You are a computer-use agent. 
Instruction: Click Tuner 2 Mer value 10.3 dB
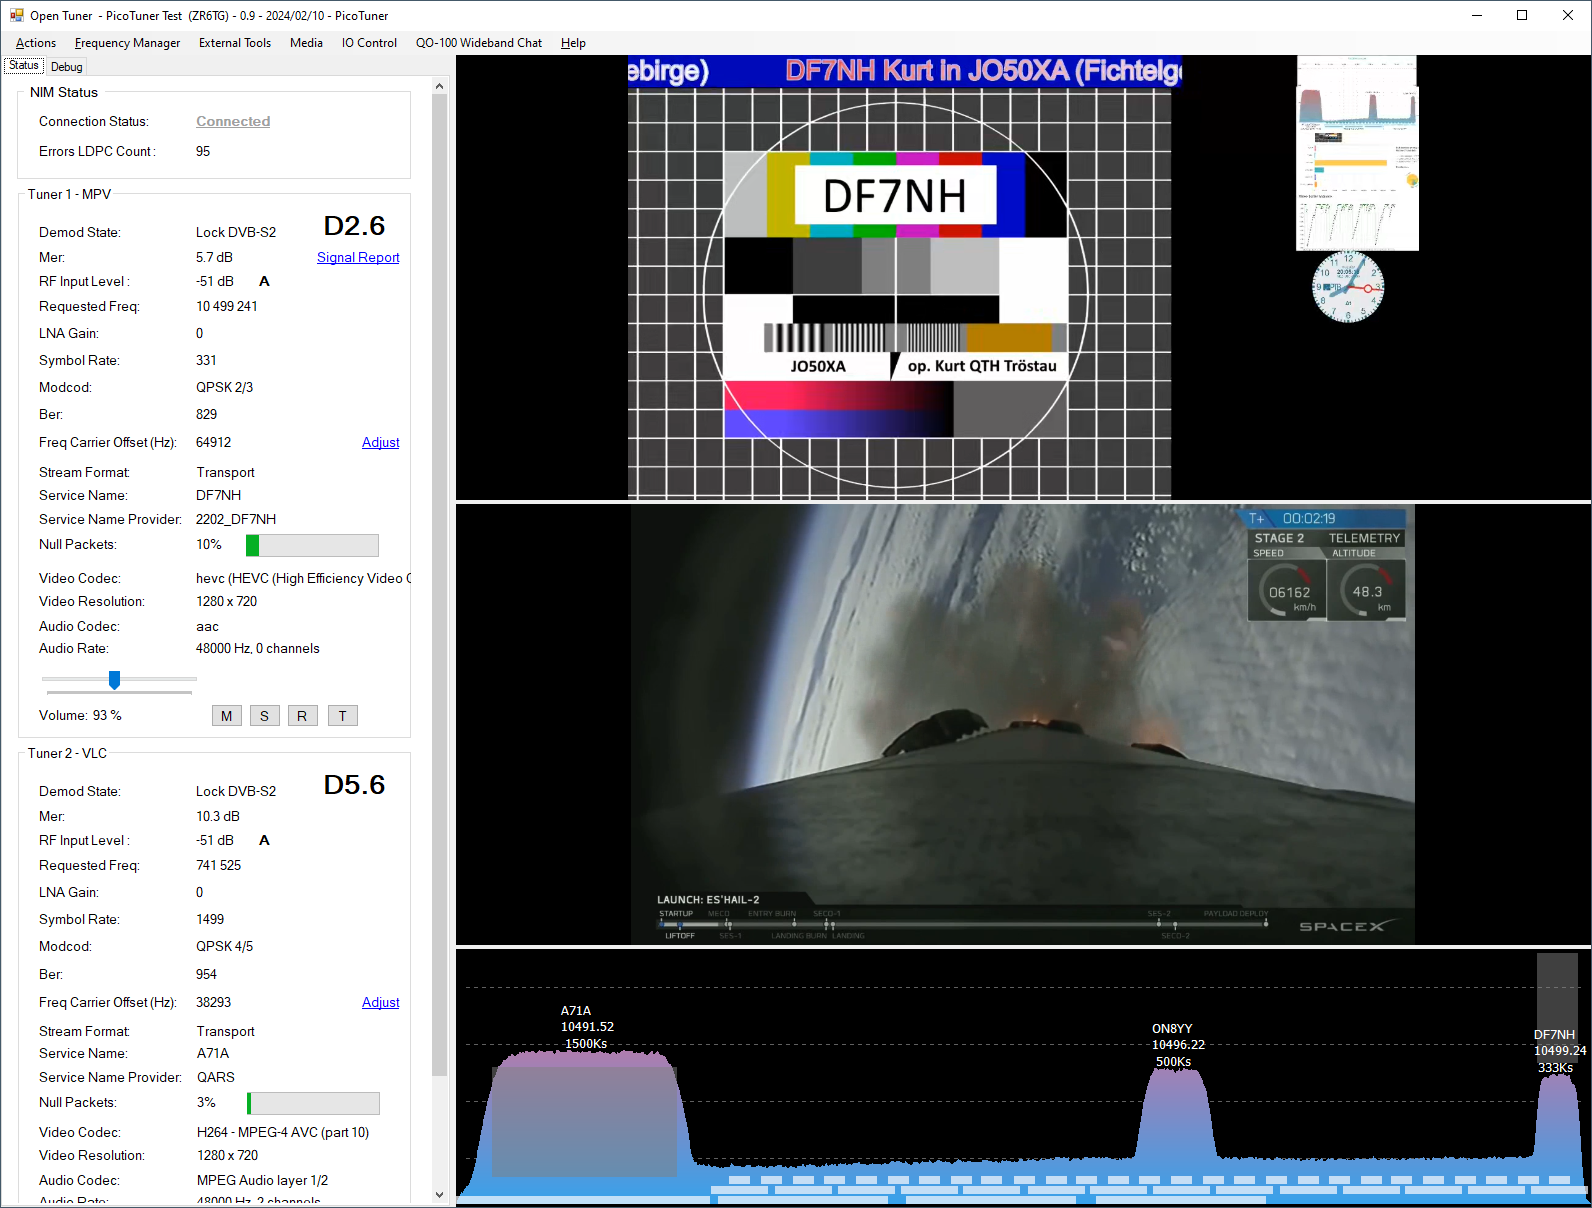[218, 816]
